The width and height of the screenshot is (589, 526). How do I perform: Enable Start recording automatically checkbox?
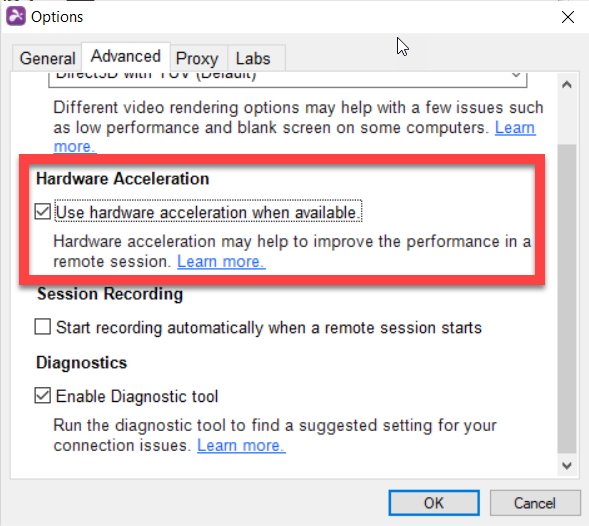click(x=42, y=326)
